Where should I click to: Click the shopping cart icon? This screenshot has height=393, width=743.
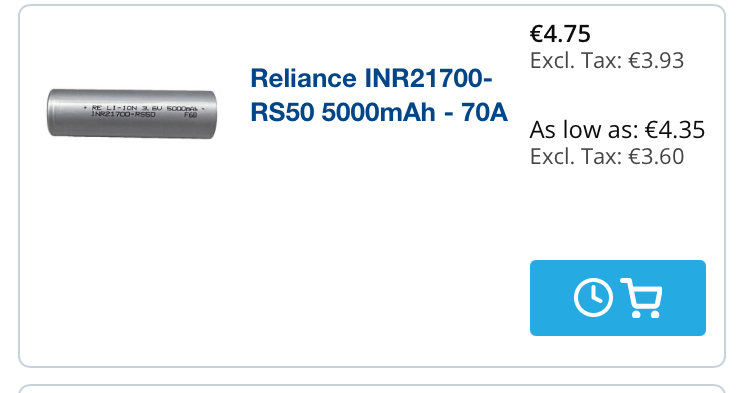(641, 298)
